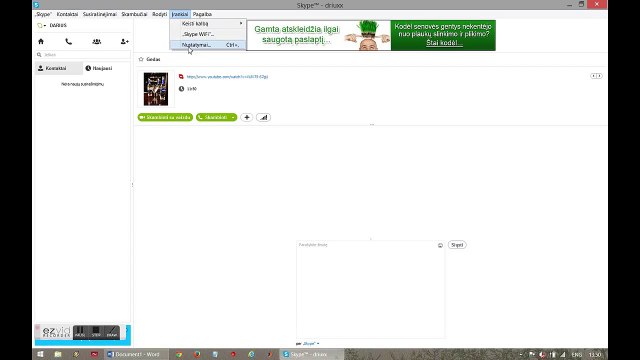Click the volume icon in system tray
This screenshot has height=360, width=640.
542,355
